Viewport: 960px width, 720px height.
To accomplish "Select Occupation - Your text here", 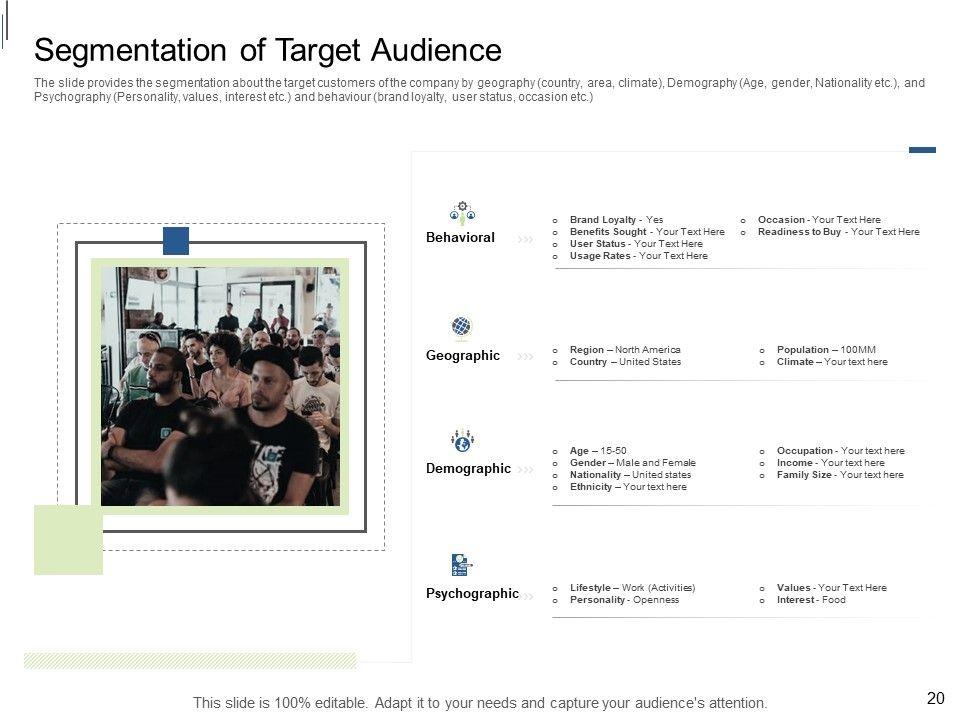I will coord(841,451).
